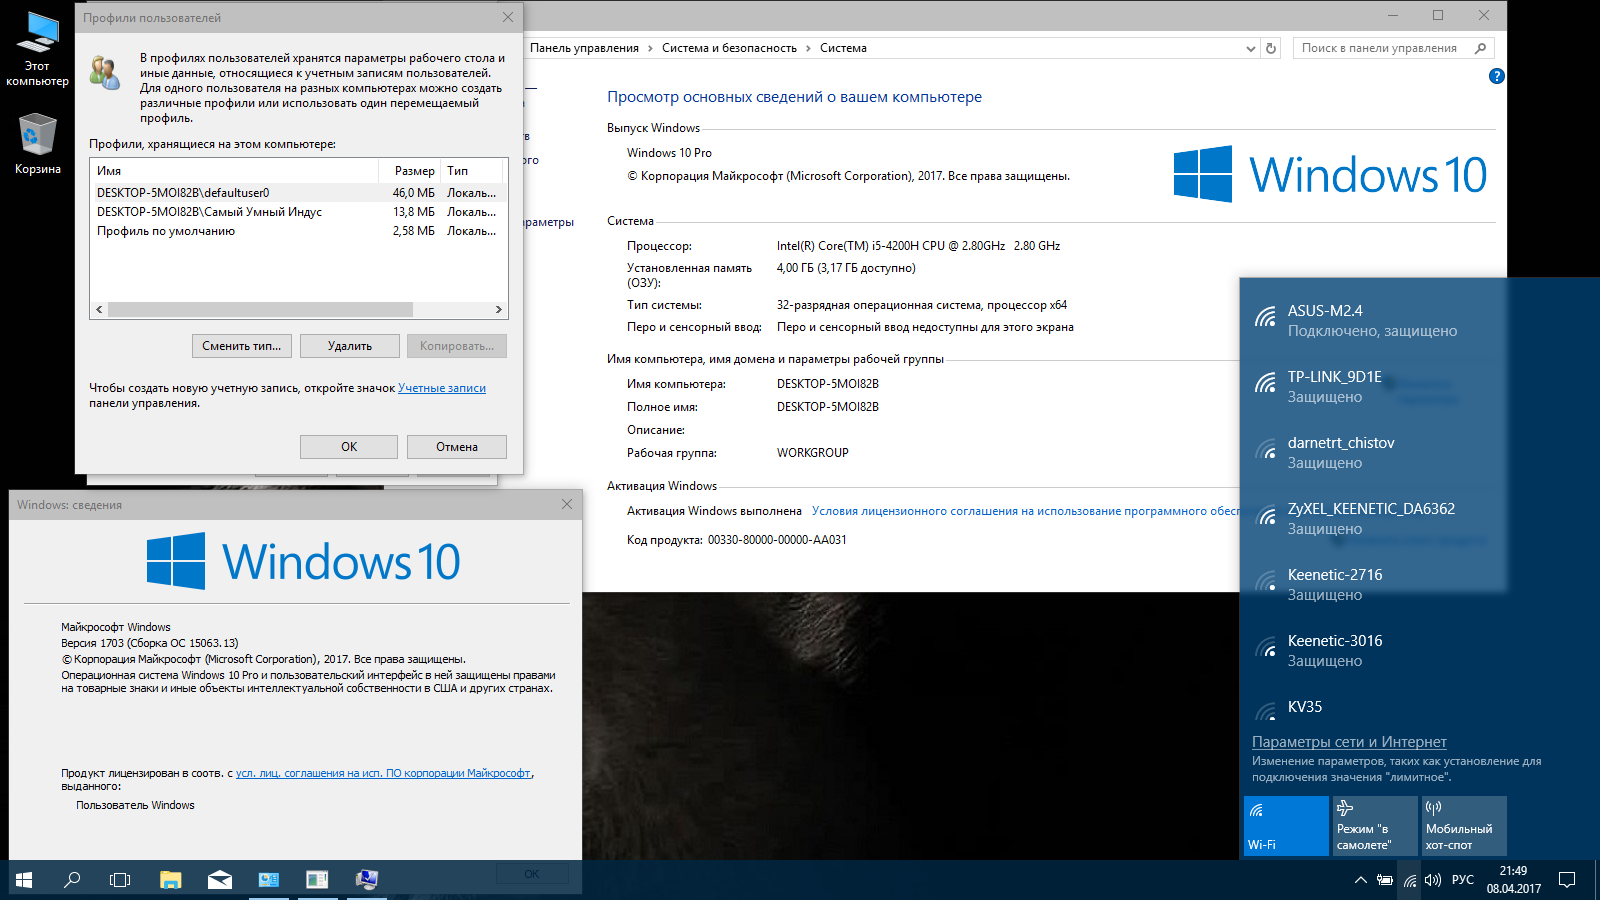Confirm the user profiles dialog with OK
The height and width of the screenshot is (900, 1600).
(349, 447)
